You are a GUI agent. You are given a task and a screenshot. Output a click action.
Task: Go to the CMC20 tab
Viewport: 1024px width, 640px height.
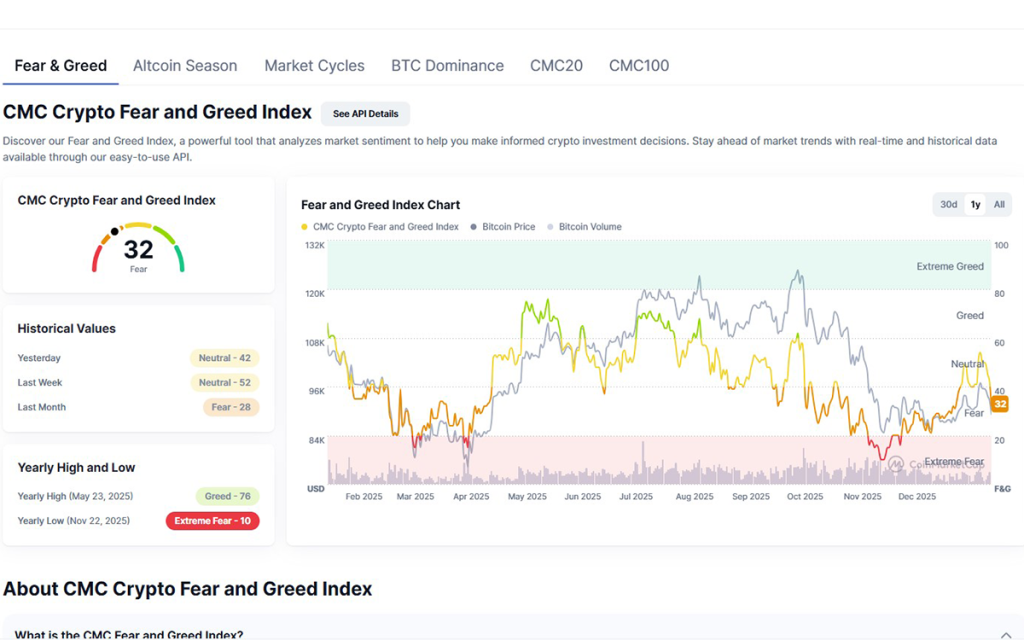[x=556, y=66]
